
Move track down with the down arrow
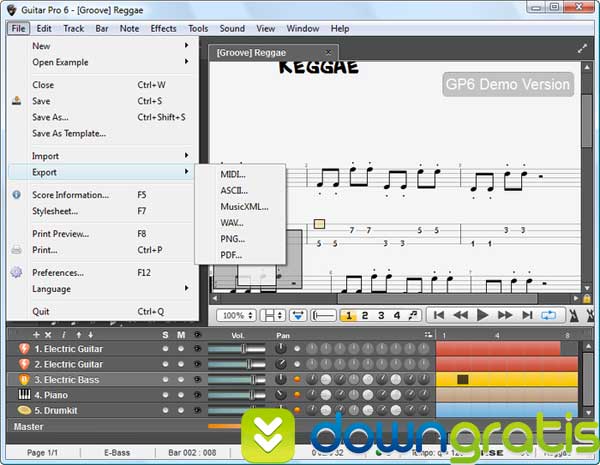(x=91, y=335)
